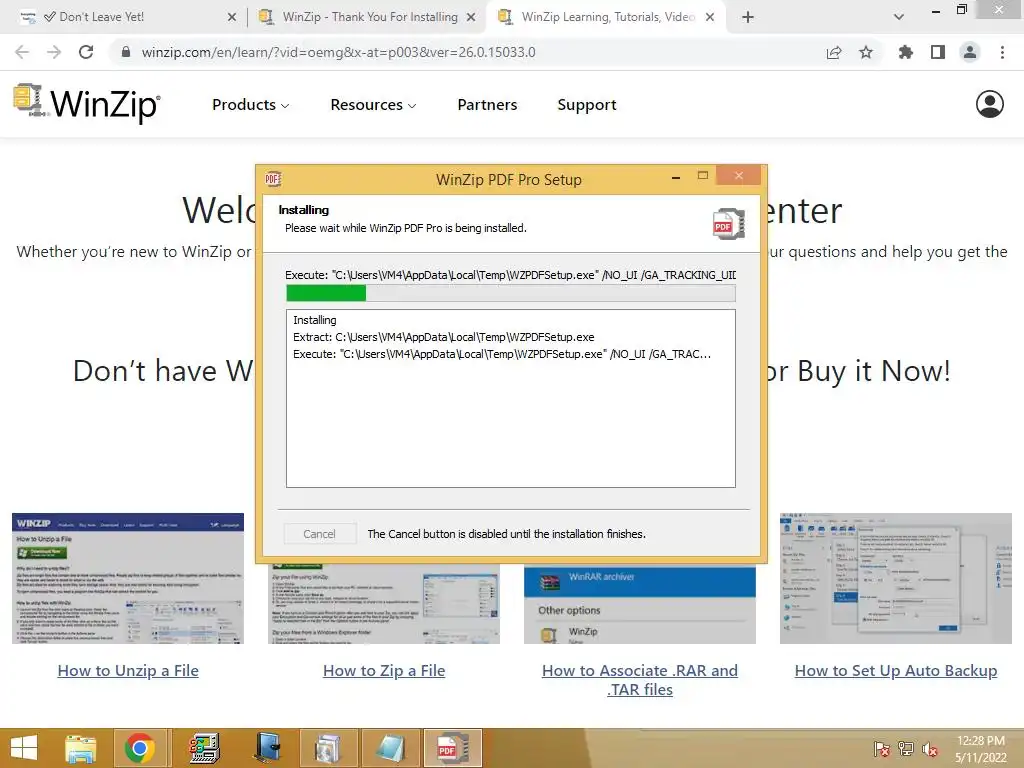1024x768 pixels.
Task: Click the address bar URL
Action: (x=338, y=52)
